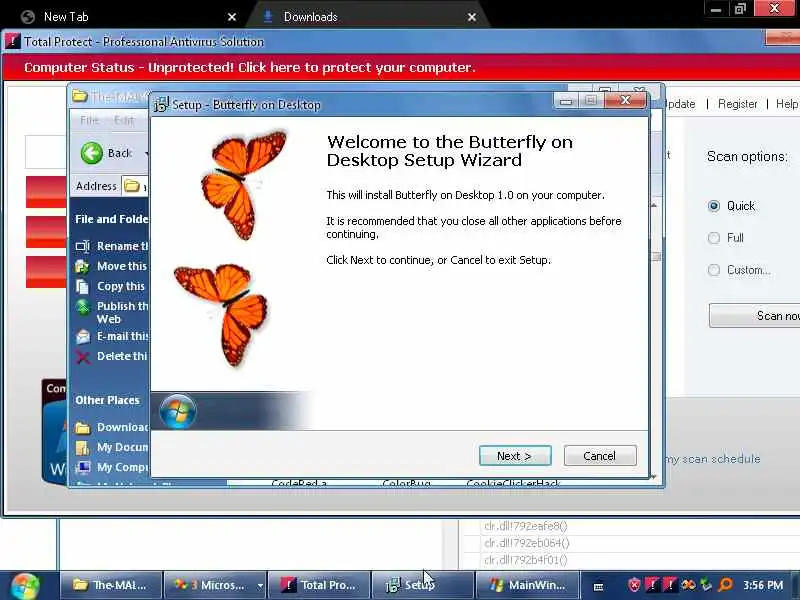Click the Total Protect title bar icon
The image size is (800, 600).
(13, 41)
